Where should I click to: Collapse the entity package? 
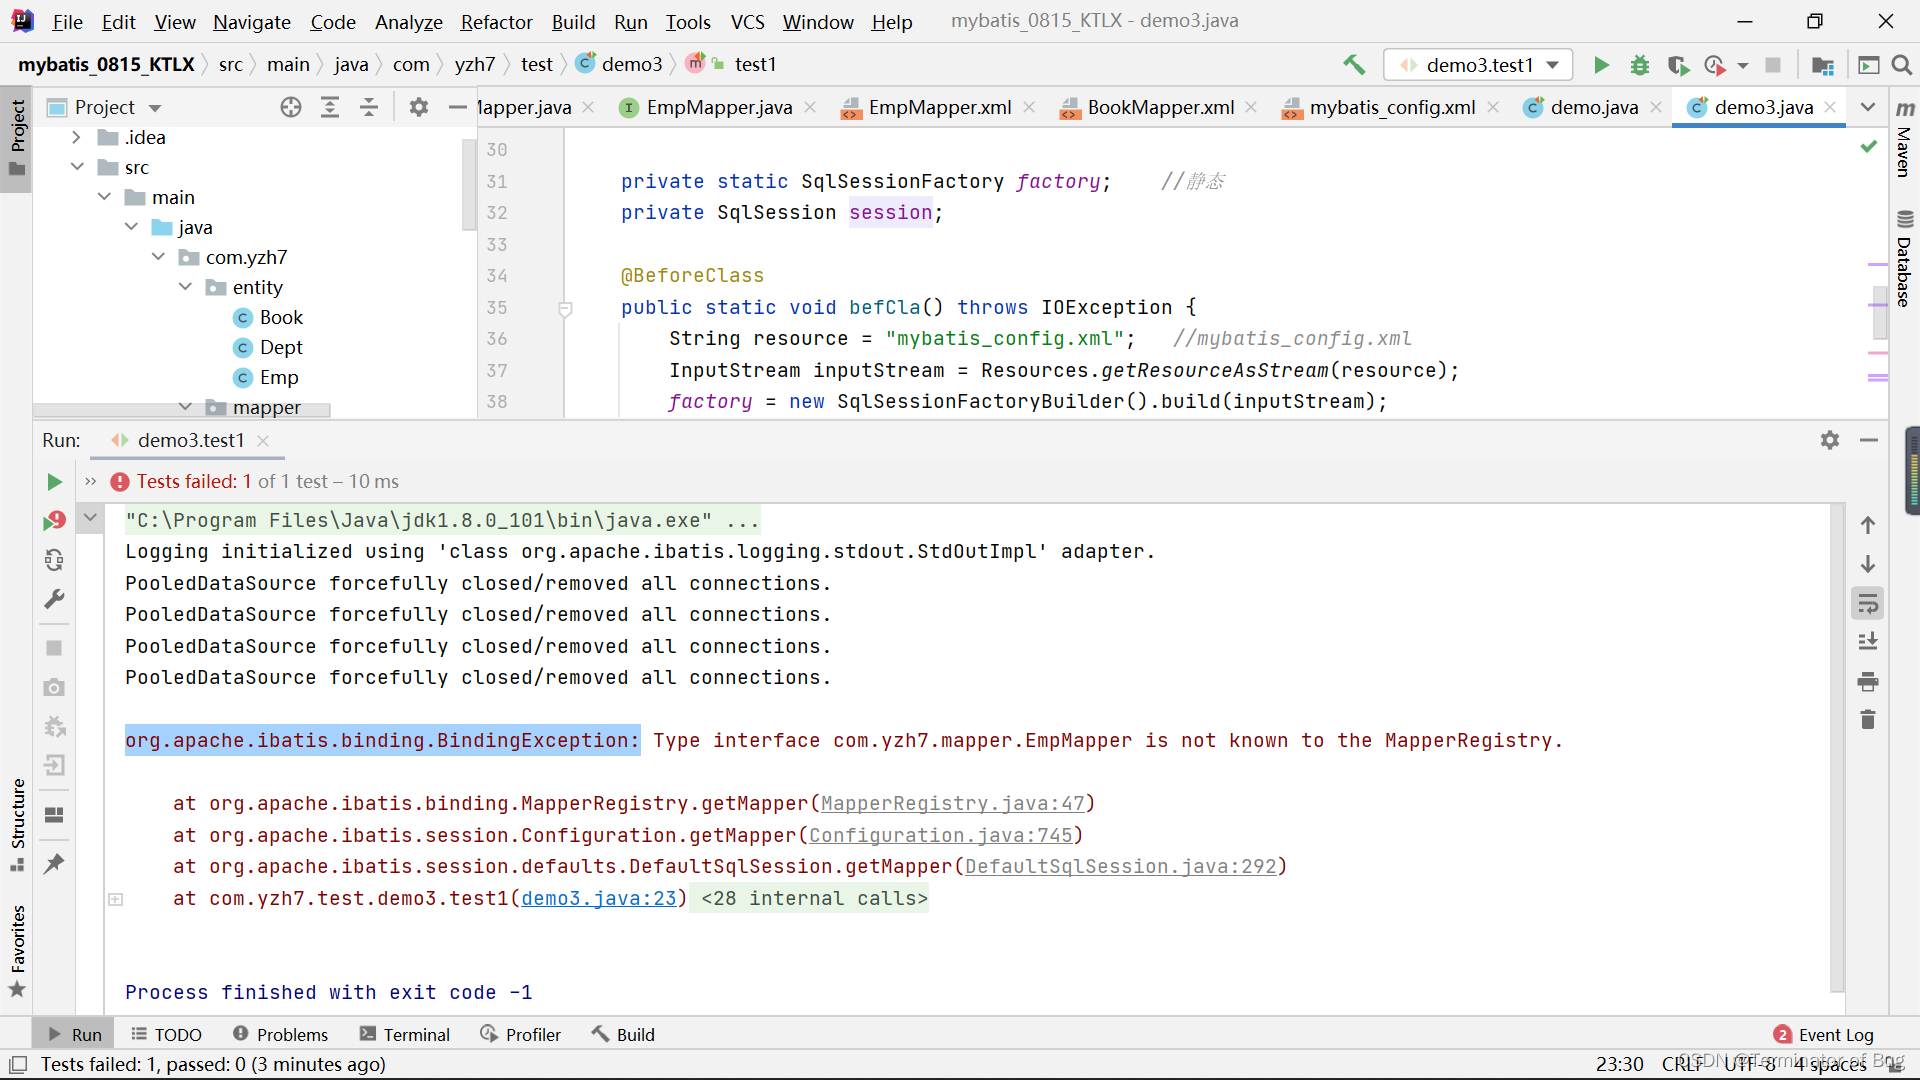pyautogui.click(x=185, y=287)
